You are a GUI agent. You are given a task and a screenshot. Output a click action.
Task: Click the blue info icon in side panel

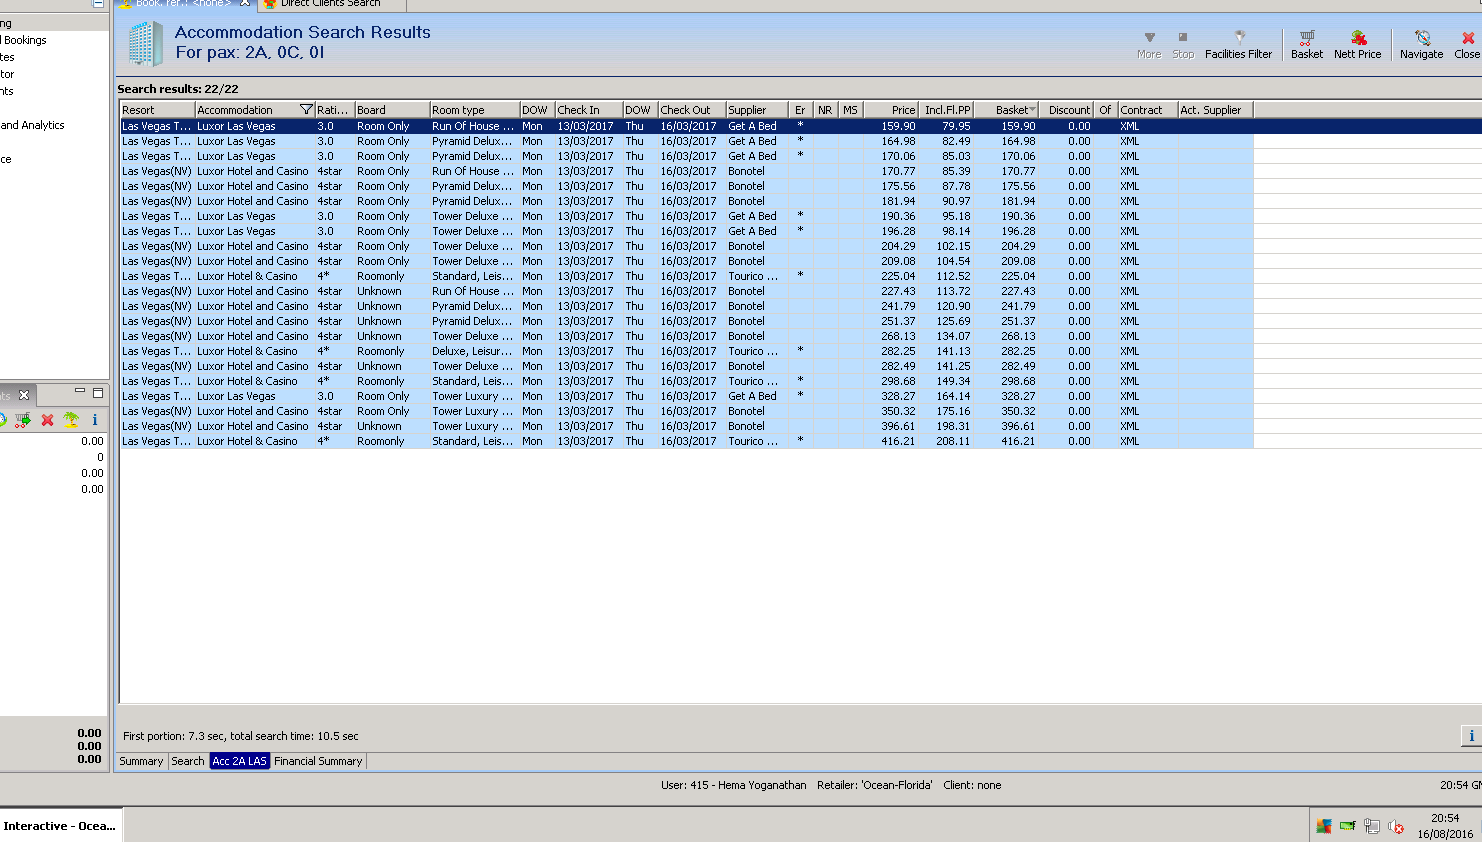pyautogui.click(x=95, y=420)
